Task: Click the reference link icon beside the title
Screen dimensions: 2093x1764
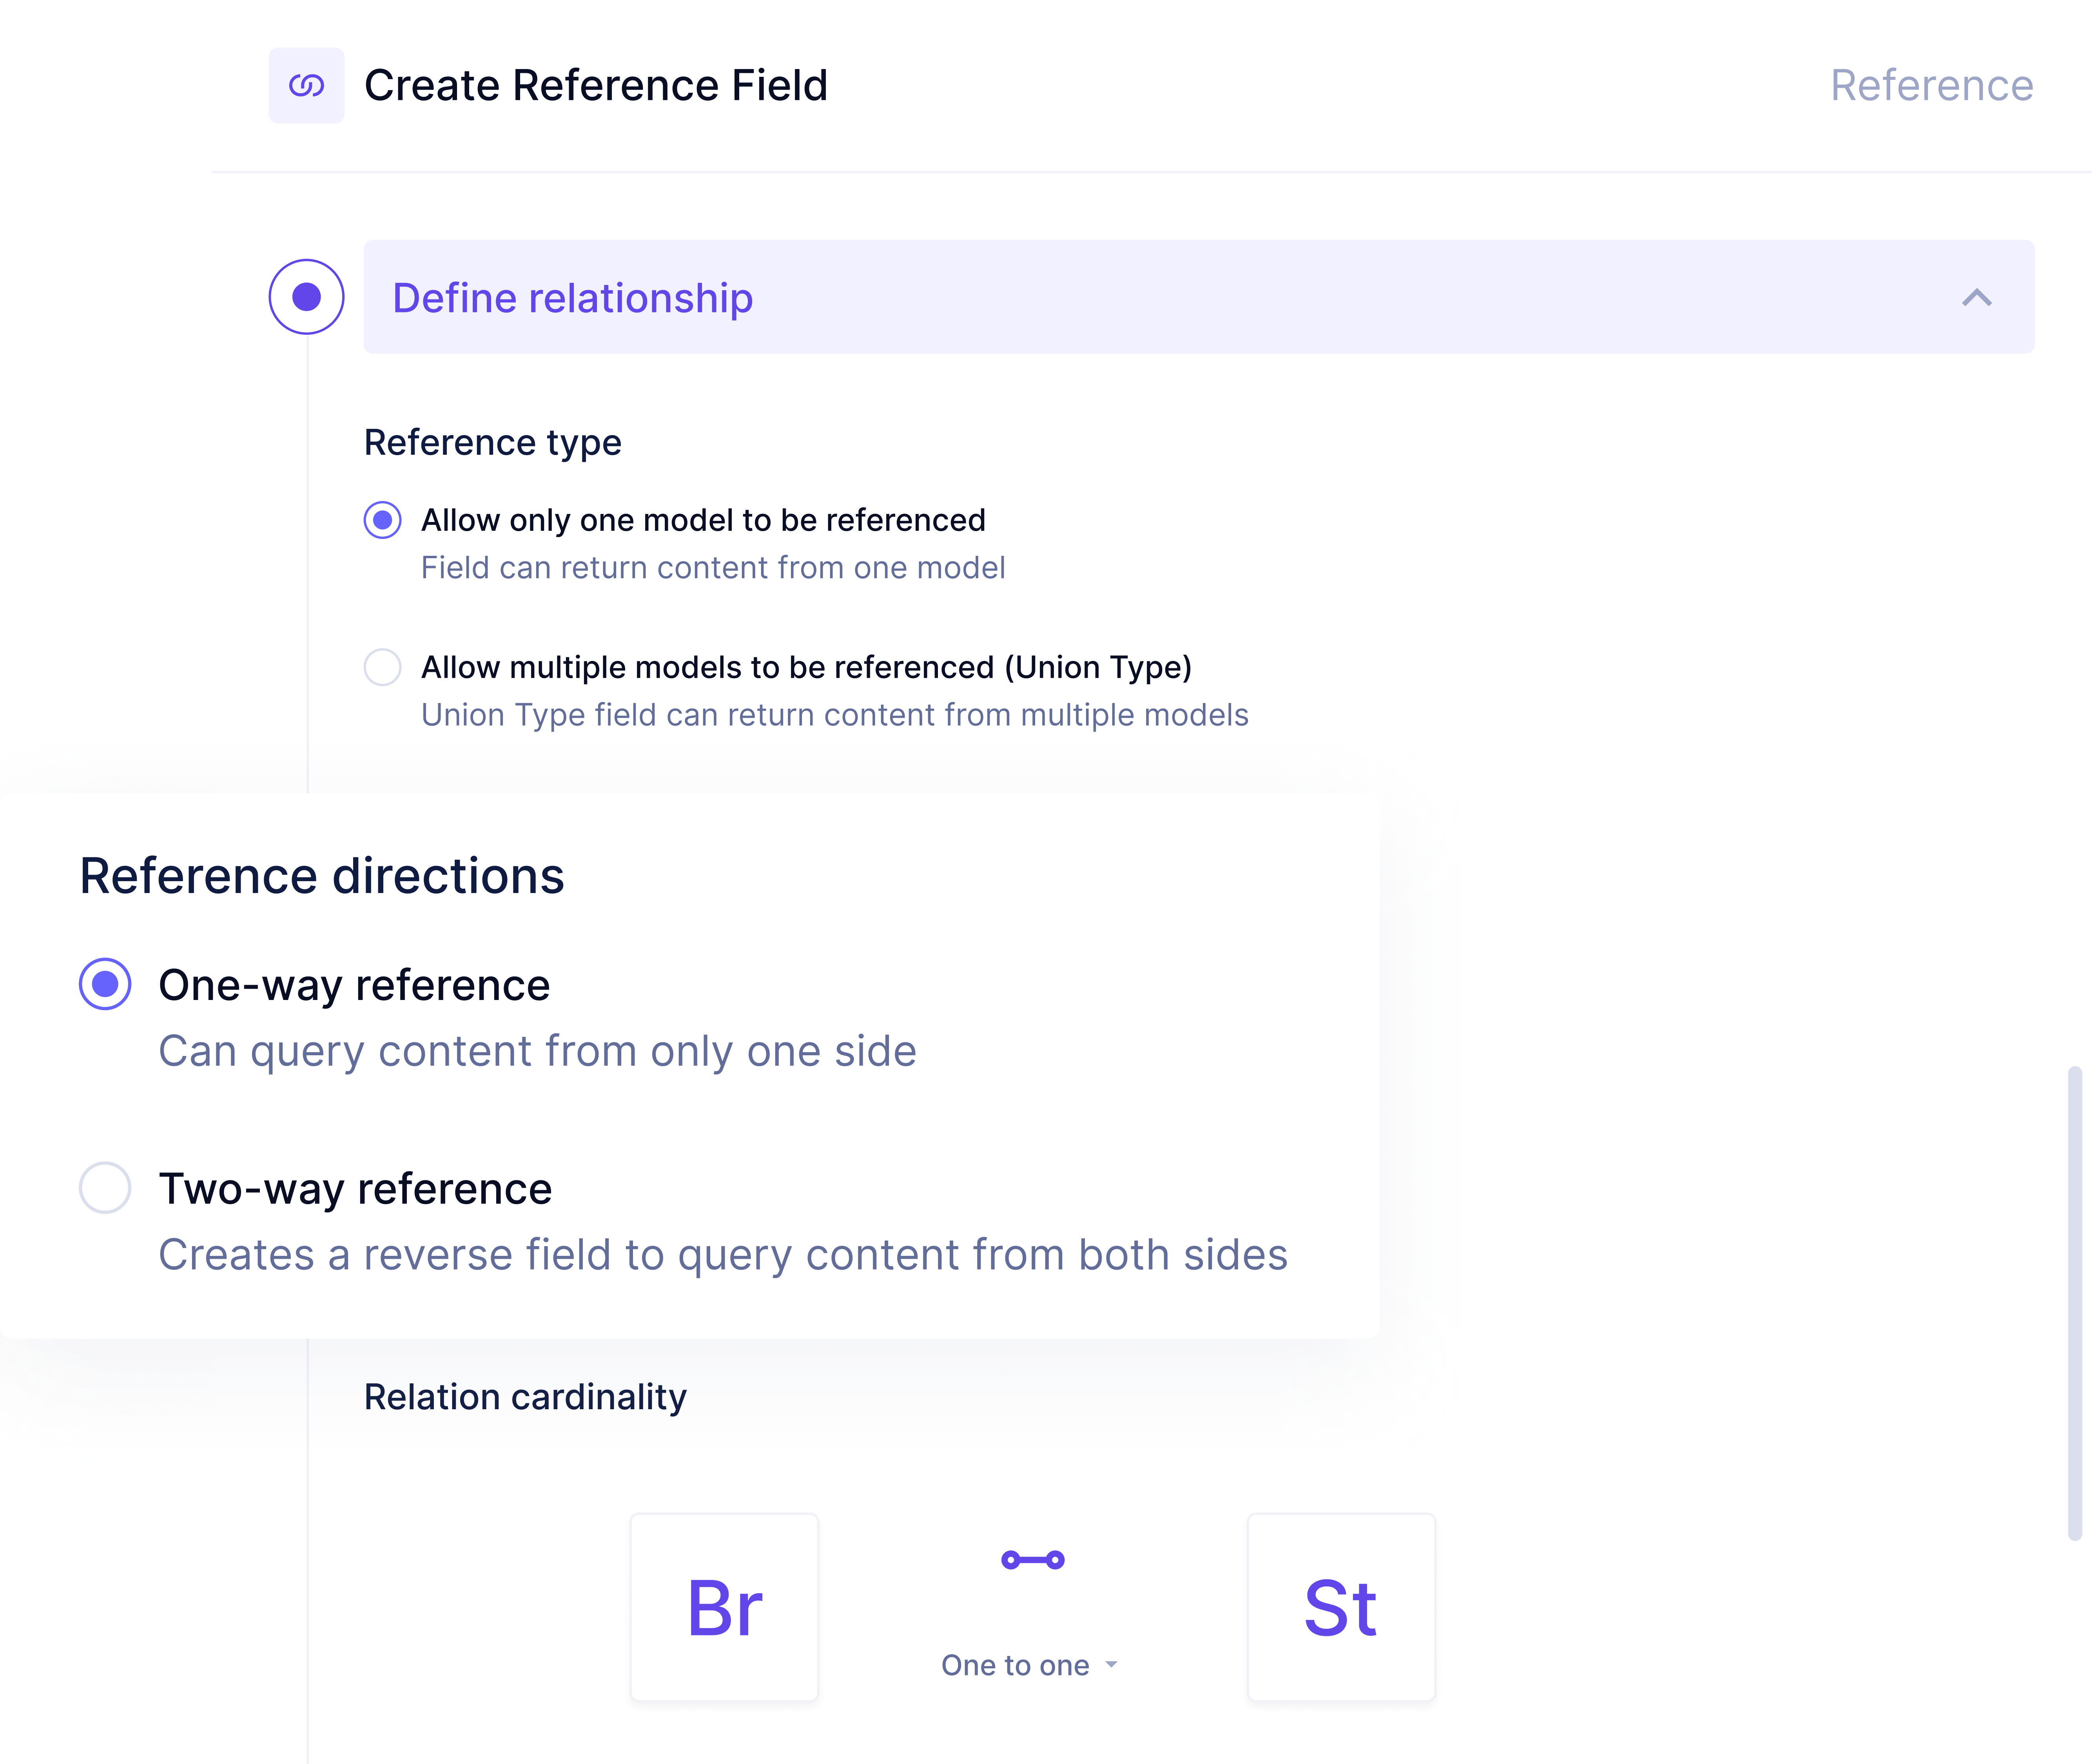Action: [306, 85]
